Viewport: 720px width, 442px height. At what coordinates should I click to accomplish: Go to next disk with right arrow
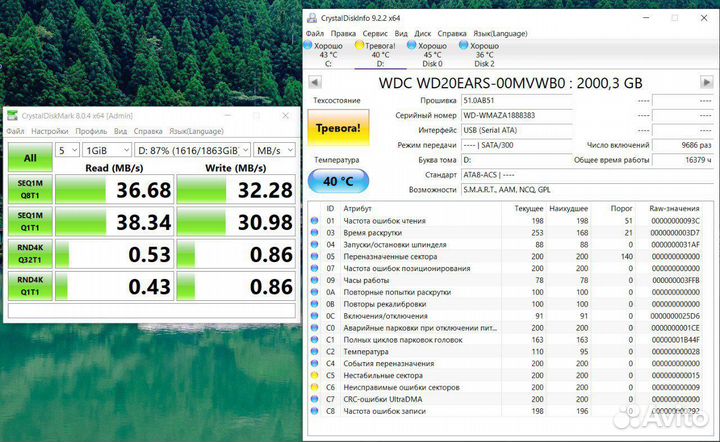tap(706, 83)
